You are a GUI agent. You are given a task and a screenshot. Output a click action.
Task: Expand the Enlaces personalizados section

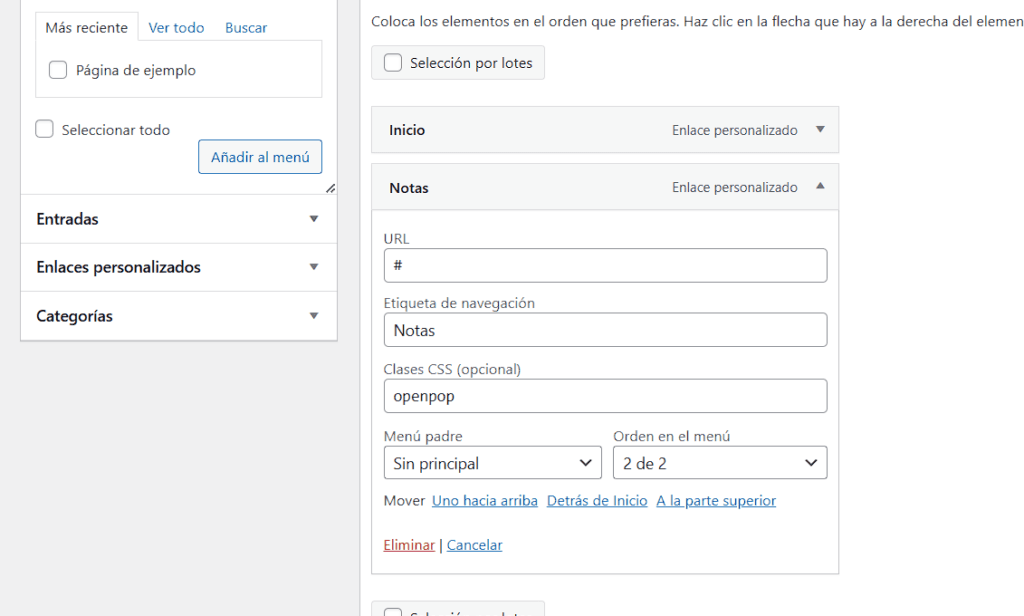(313, 267)
